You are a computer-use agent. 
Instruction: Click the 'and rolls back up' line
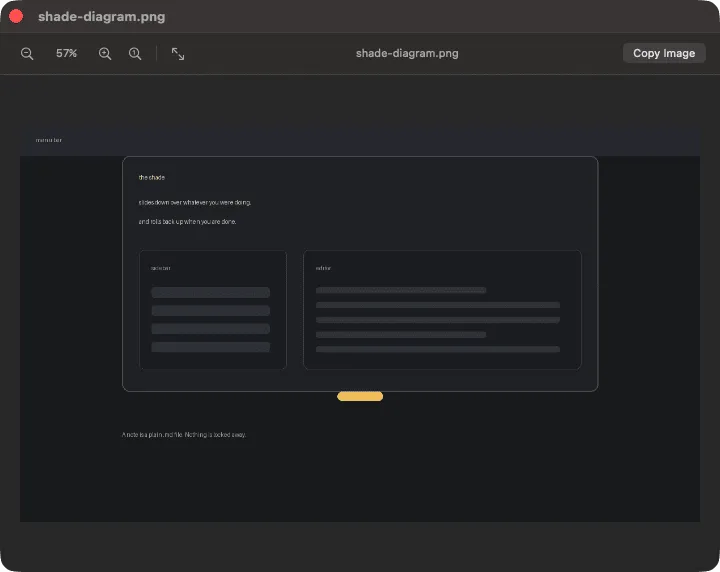click(x=187, y=222)
